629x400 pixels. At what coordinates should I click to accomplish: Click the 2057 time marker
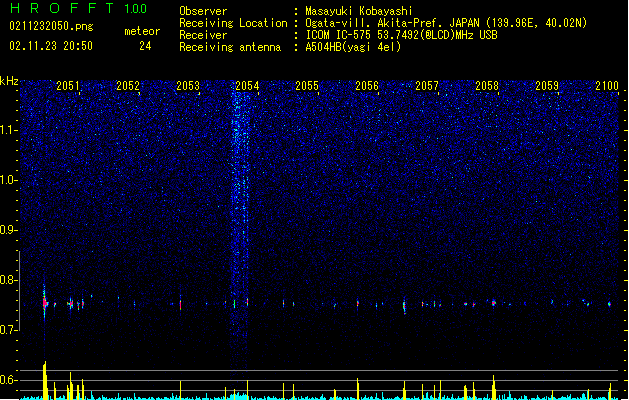click(x=427, y=85)
